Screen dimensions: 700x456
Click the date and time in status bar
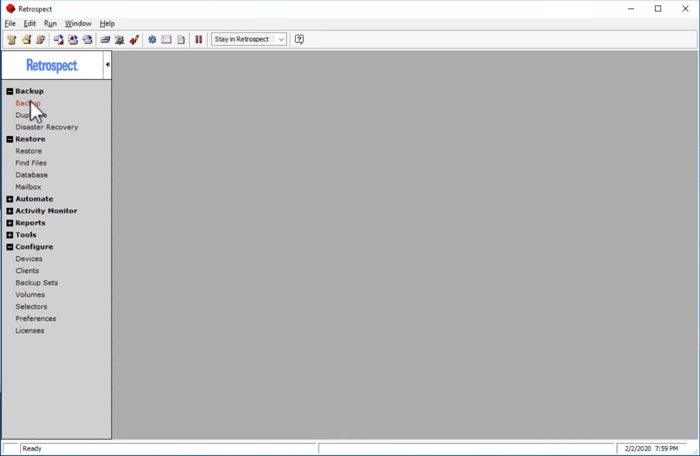651,448
